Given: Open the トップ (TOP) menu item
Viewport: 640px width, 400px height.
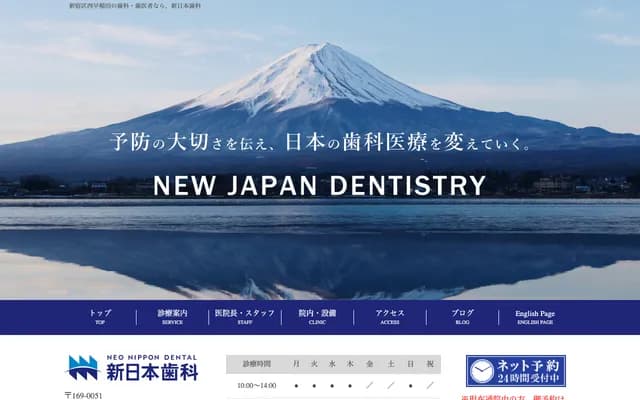Looking at the screenshot, I should coord(100,317).
